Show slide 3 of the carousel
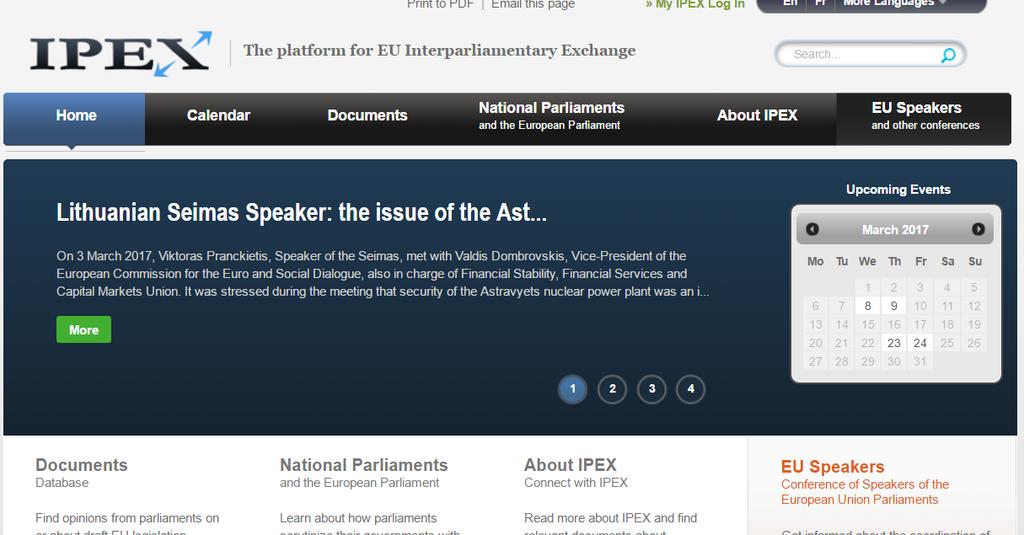This screenshot has width=1024, height=535. (x=652, y=389)
